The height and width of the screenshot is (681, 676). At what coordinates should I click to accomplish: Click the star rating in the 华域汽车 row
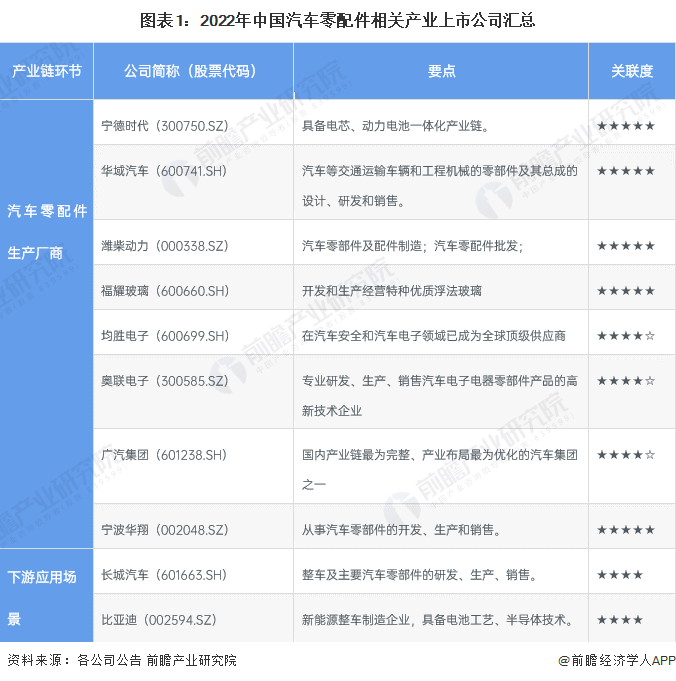(x=626, y=171)
